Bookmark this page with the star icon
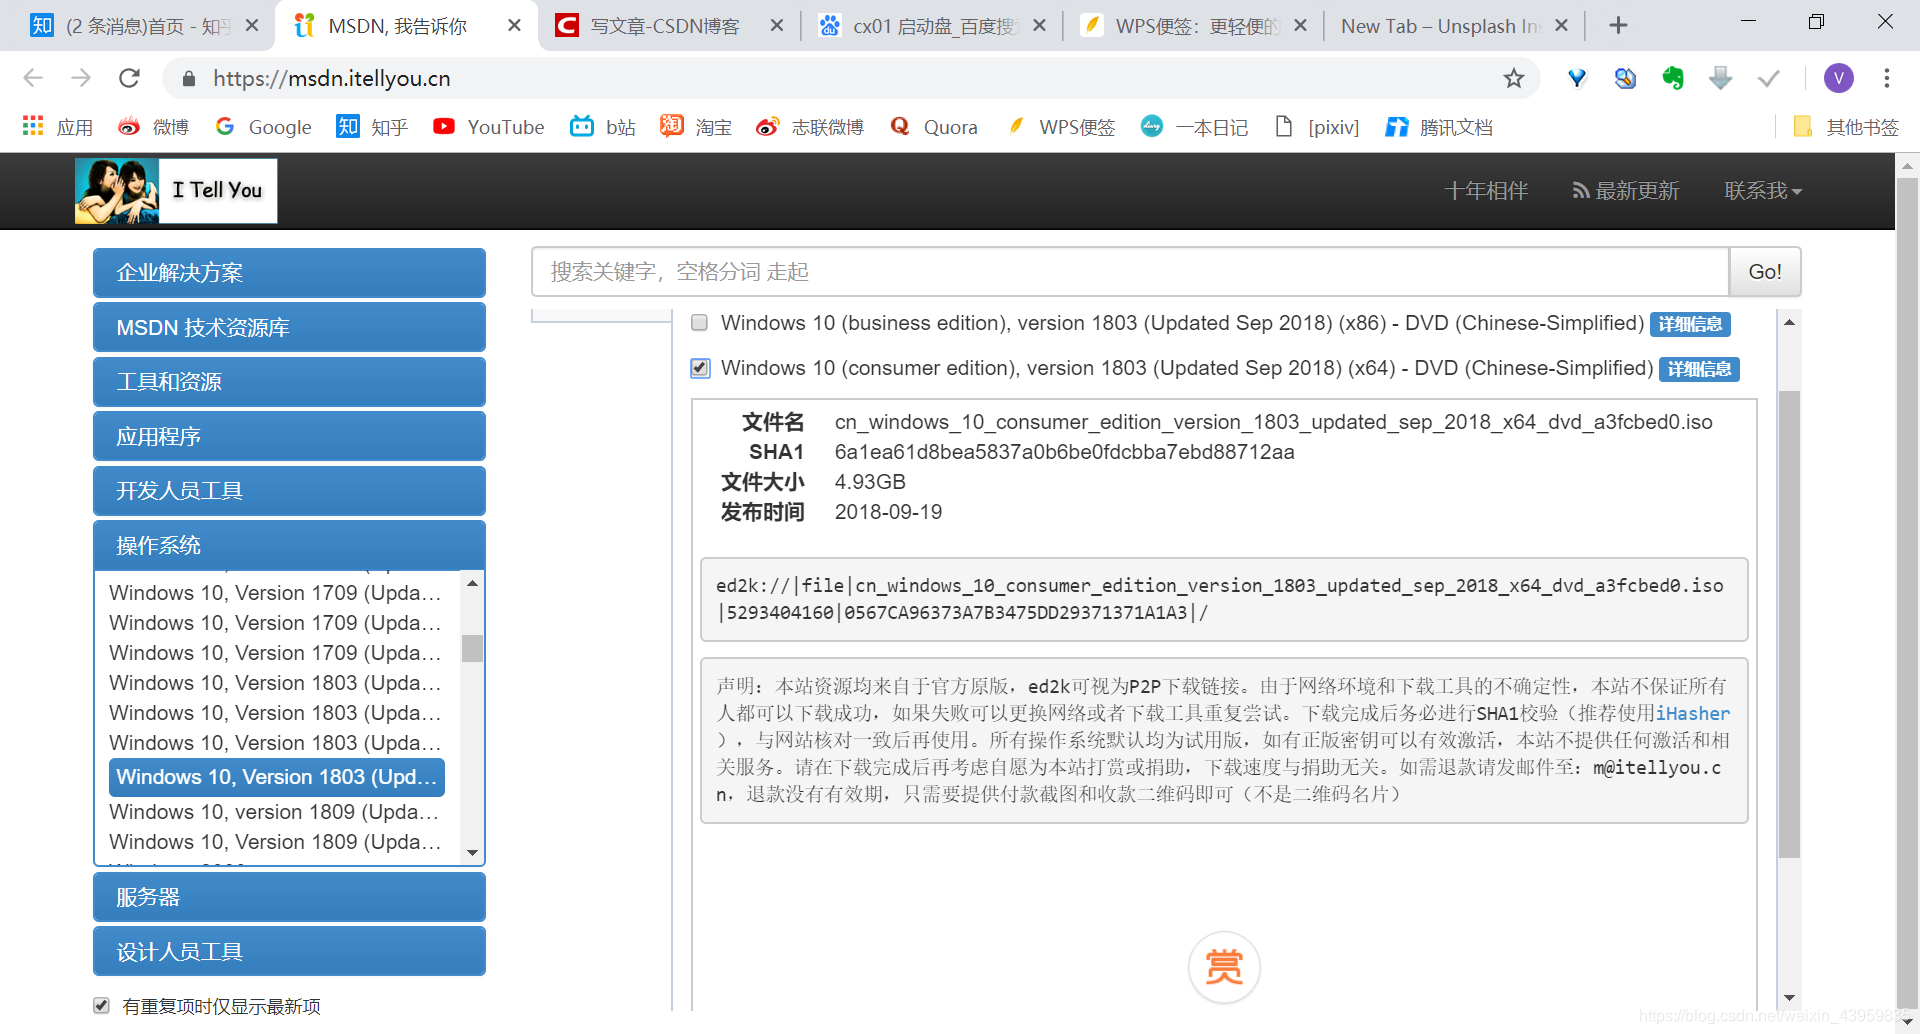Screen dimensions: 1920x1034 click(1514, 78)
